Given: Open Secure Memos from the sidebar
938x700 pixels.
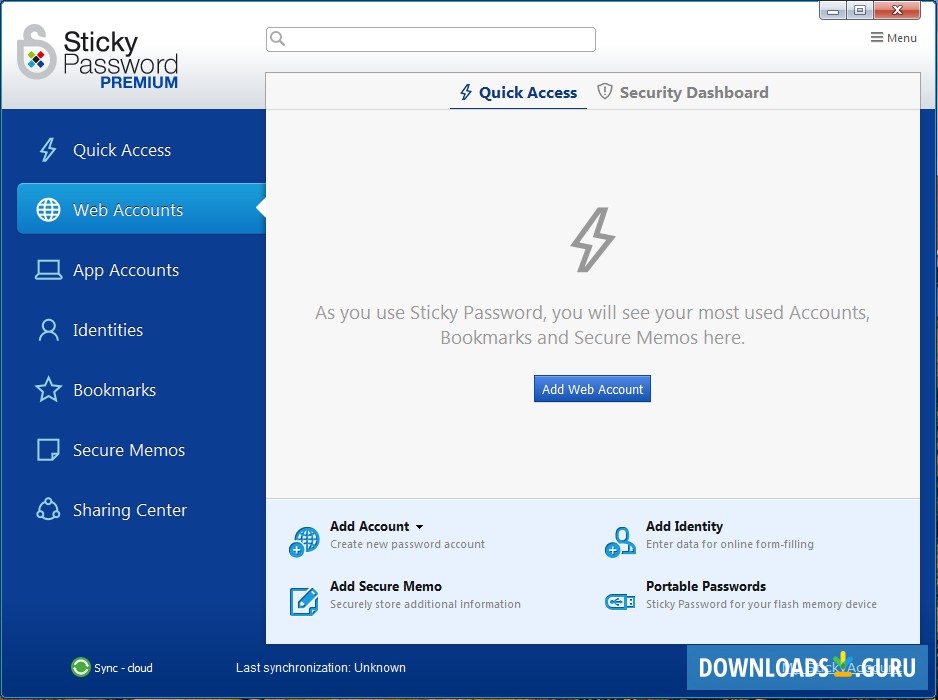Looking at the screenshot, I should [130, 450].
